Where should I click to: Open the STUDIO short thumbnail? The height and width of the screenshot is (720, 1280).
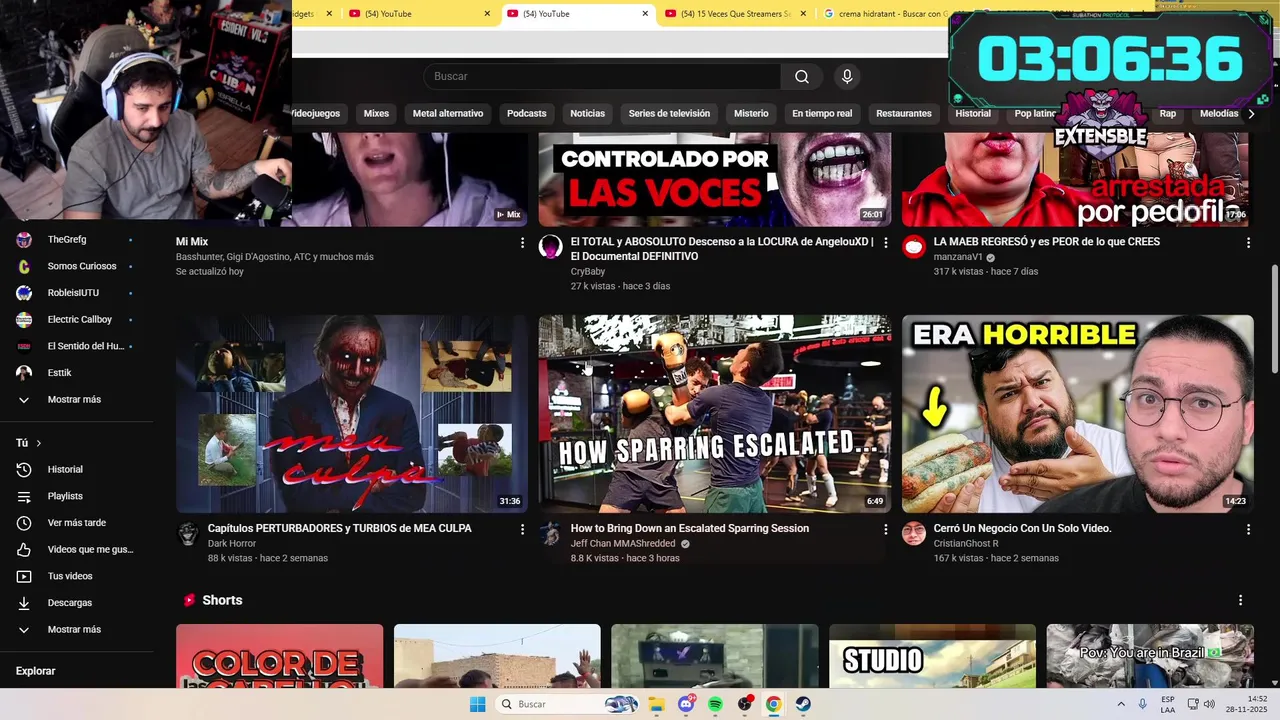coord(932,656)
